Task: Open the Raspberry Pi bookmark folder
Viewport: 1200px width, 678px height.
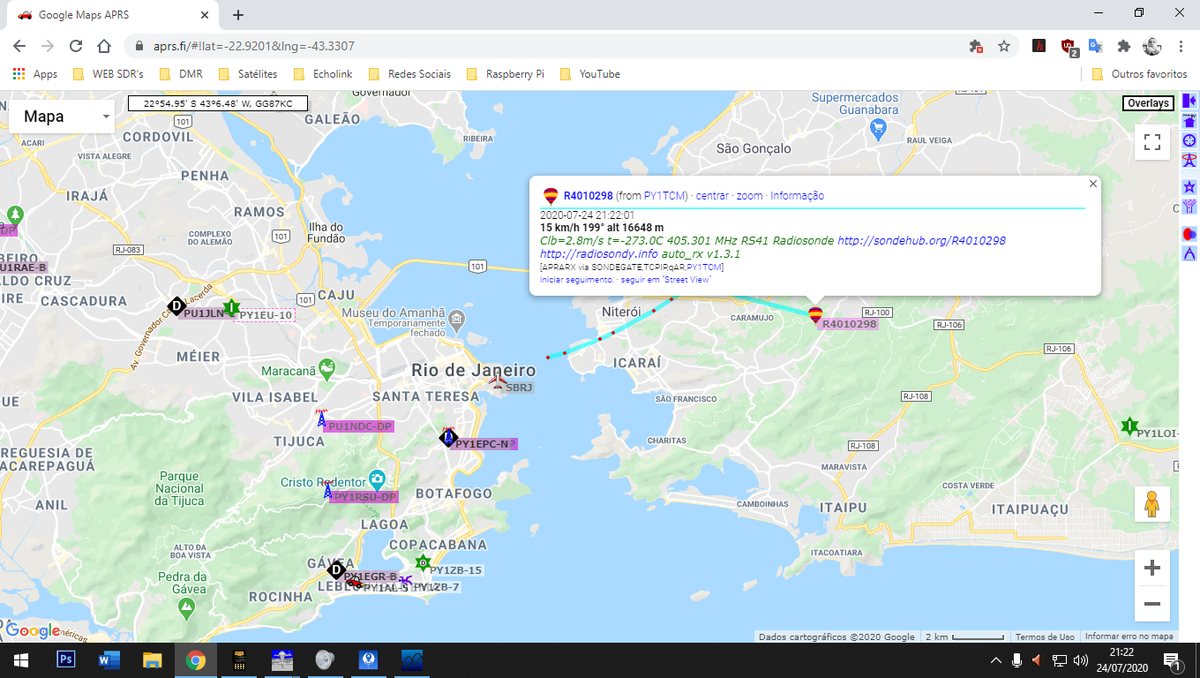Action: 504,74
